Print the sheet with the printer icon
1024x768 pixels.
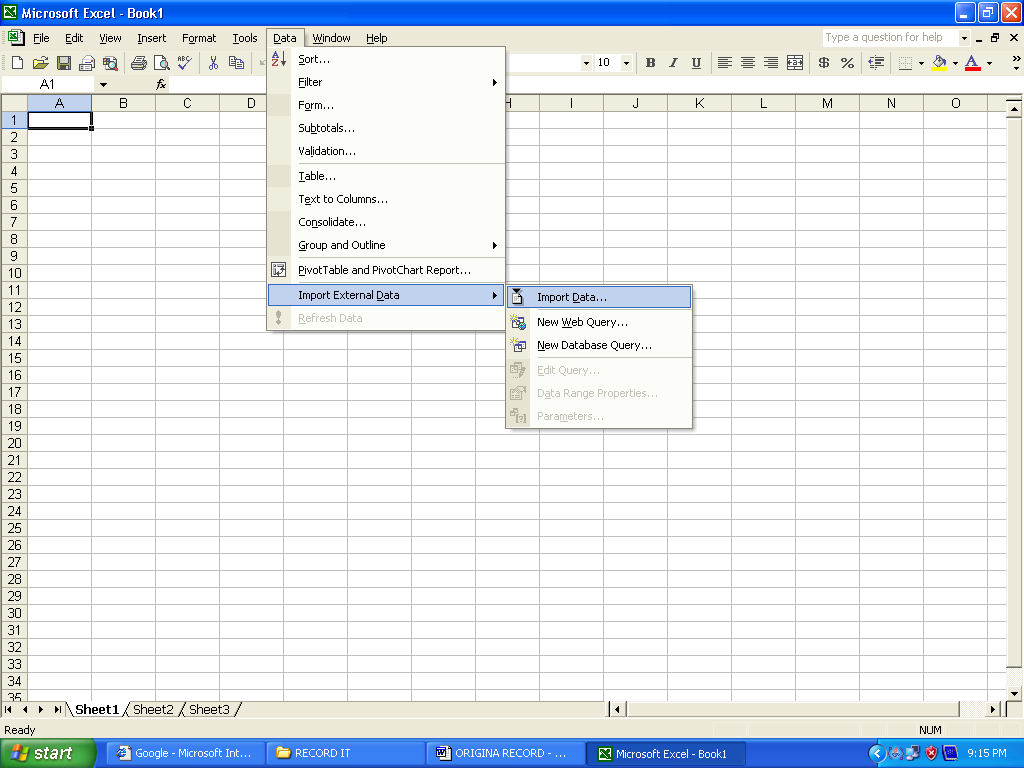(138, 63)
